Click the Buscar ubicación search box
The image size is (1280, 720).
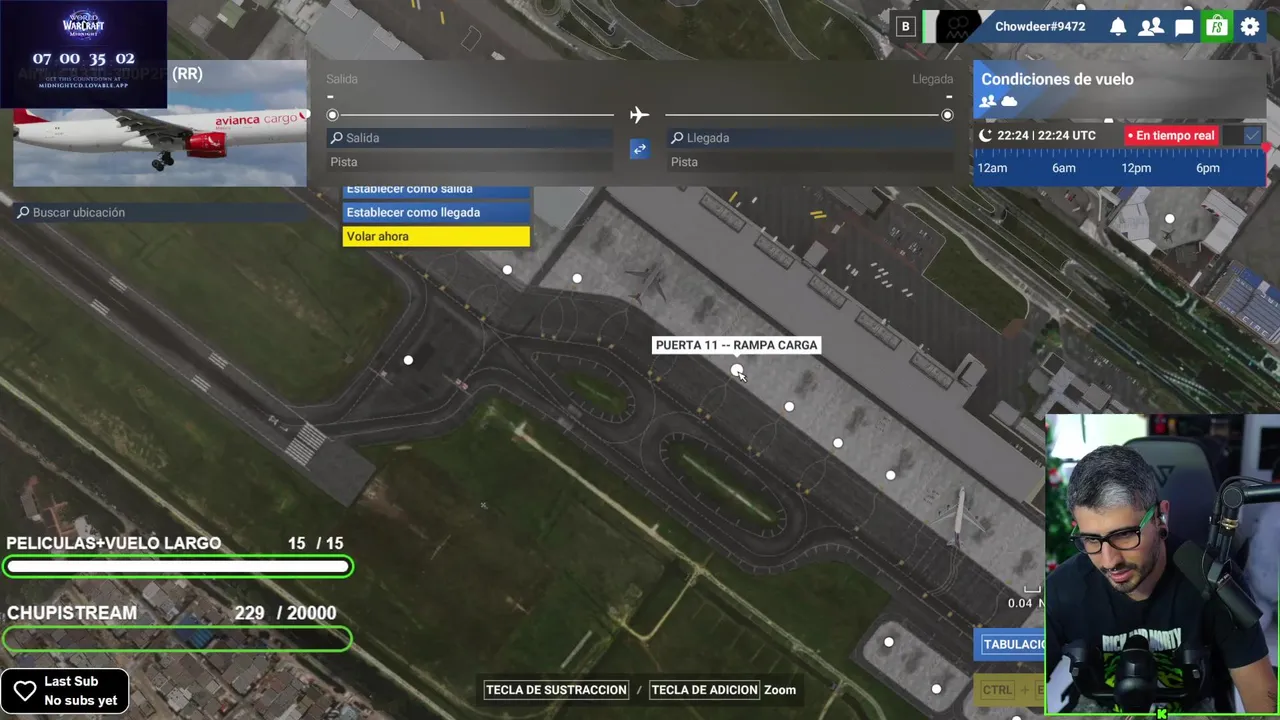pyautogui.click(x=160, y=212)
